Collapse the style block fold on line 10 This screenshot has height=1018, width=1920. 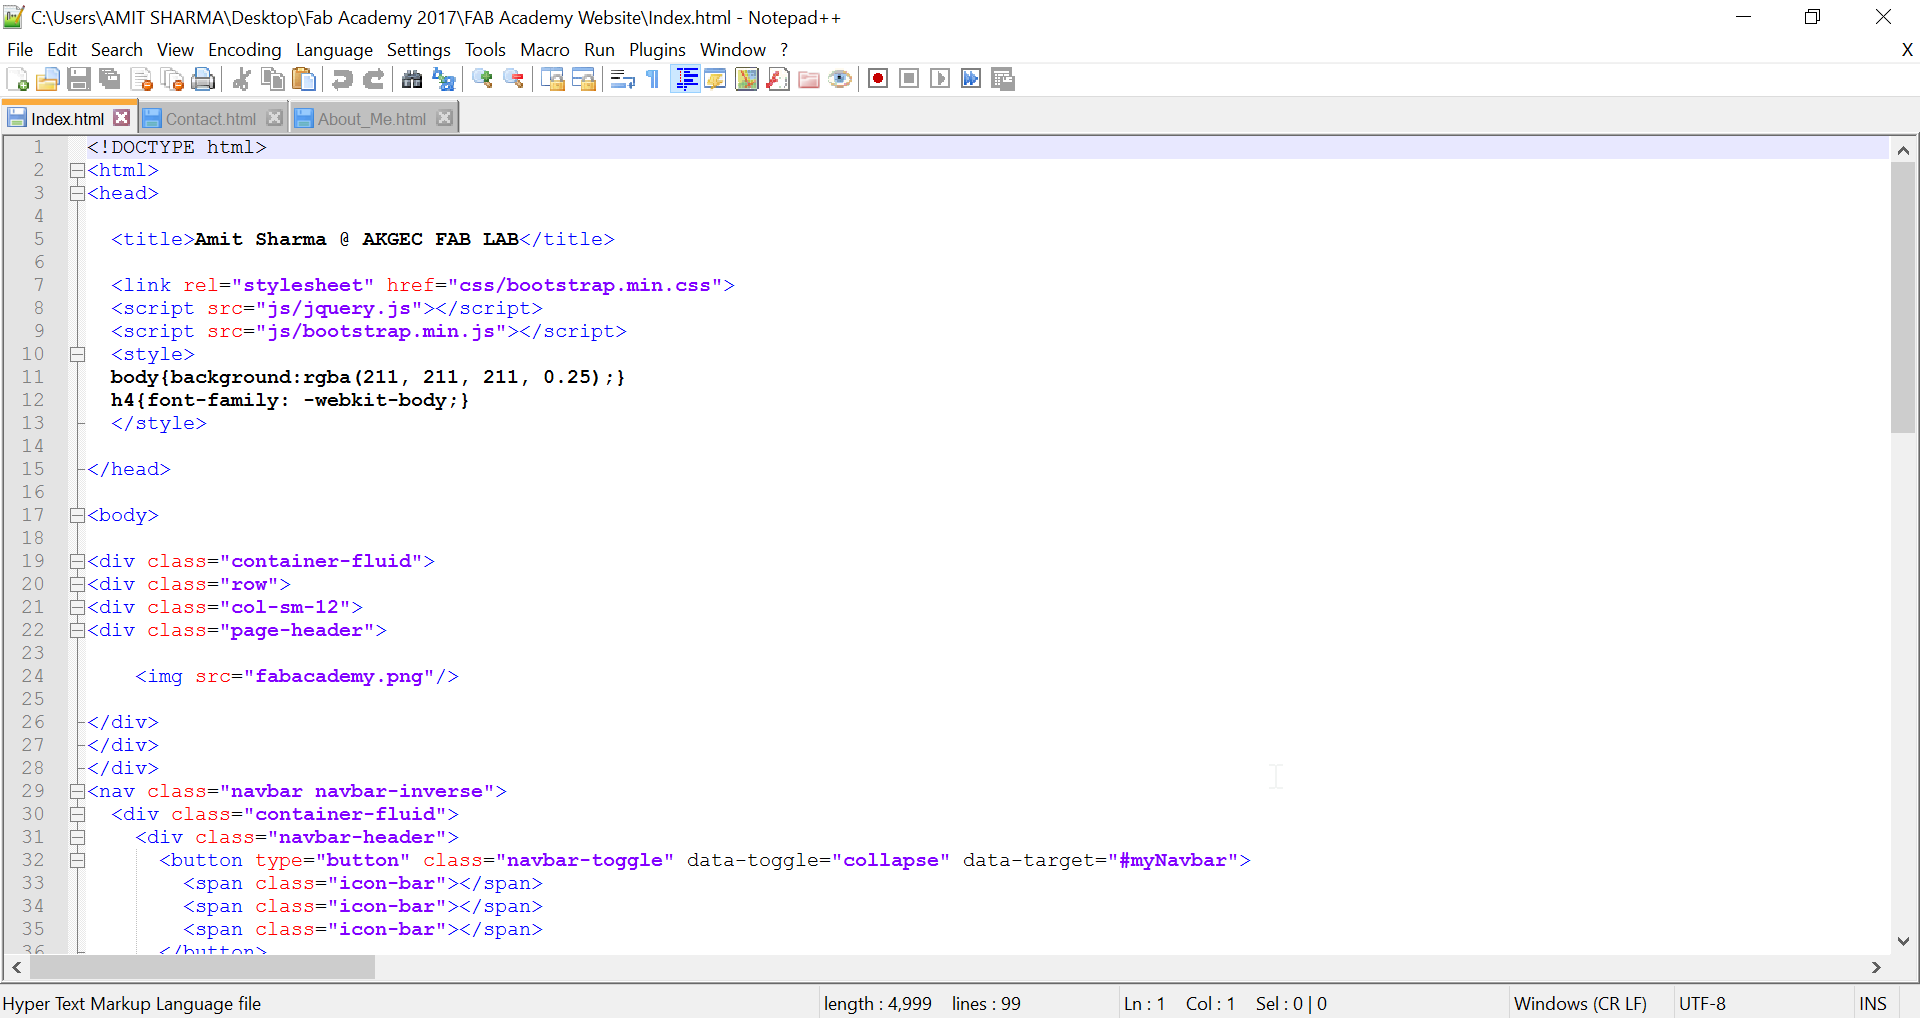[x=77, y=355]
